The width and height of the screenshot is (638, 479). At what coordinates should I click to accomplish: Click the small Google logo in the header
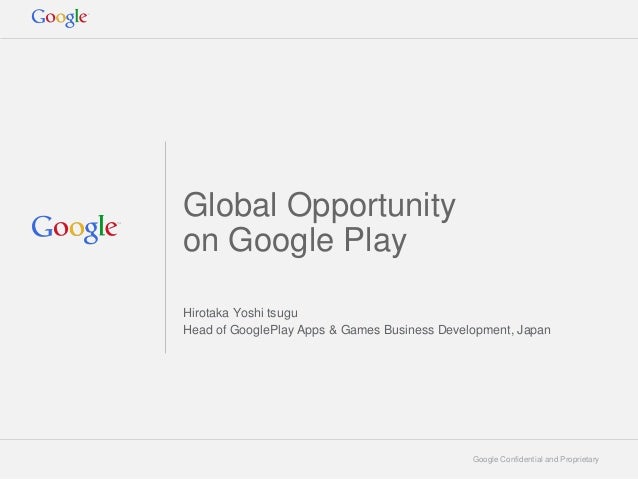pos(59,18)
